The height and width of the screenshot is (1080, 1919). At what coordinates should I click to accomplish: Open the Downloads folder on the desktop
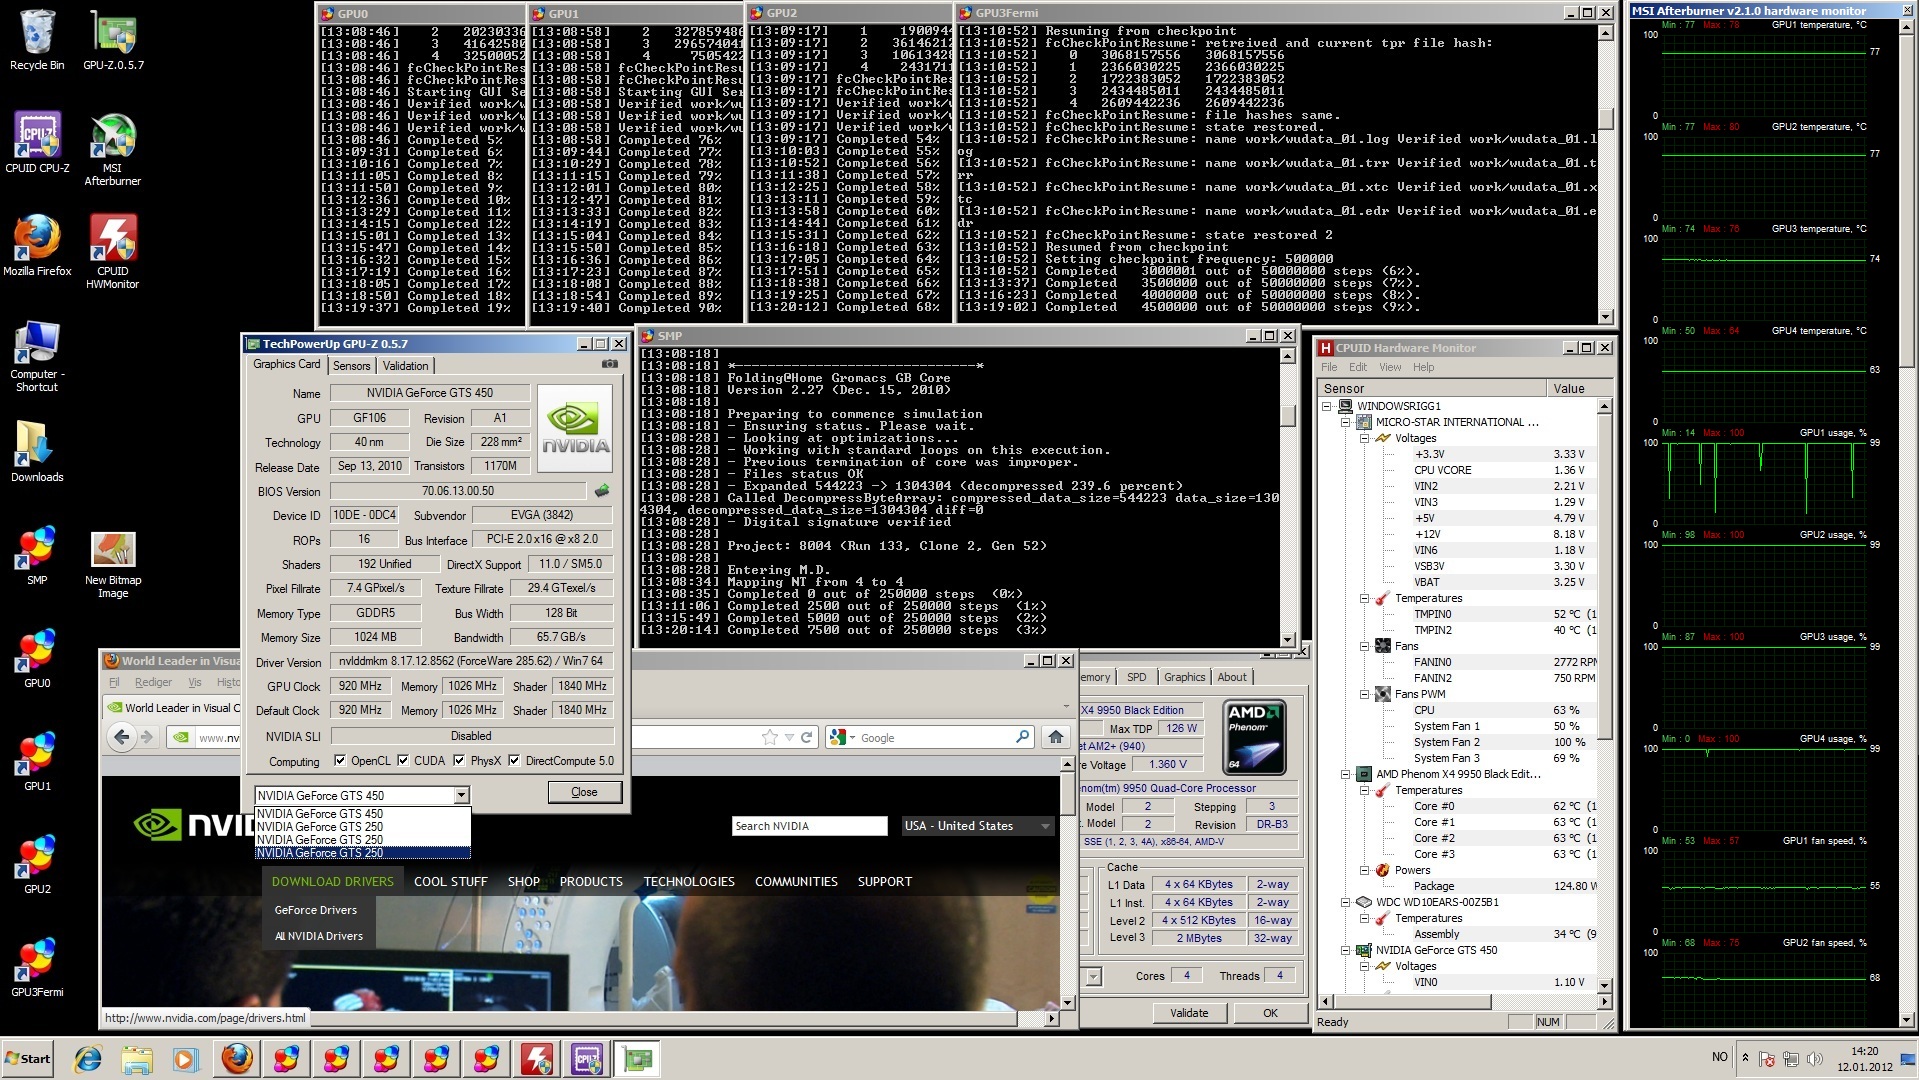click(x=37, y=452)
